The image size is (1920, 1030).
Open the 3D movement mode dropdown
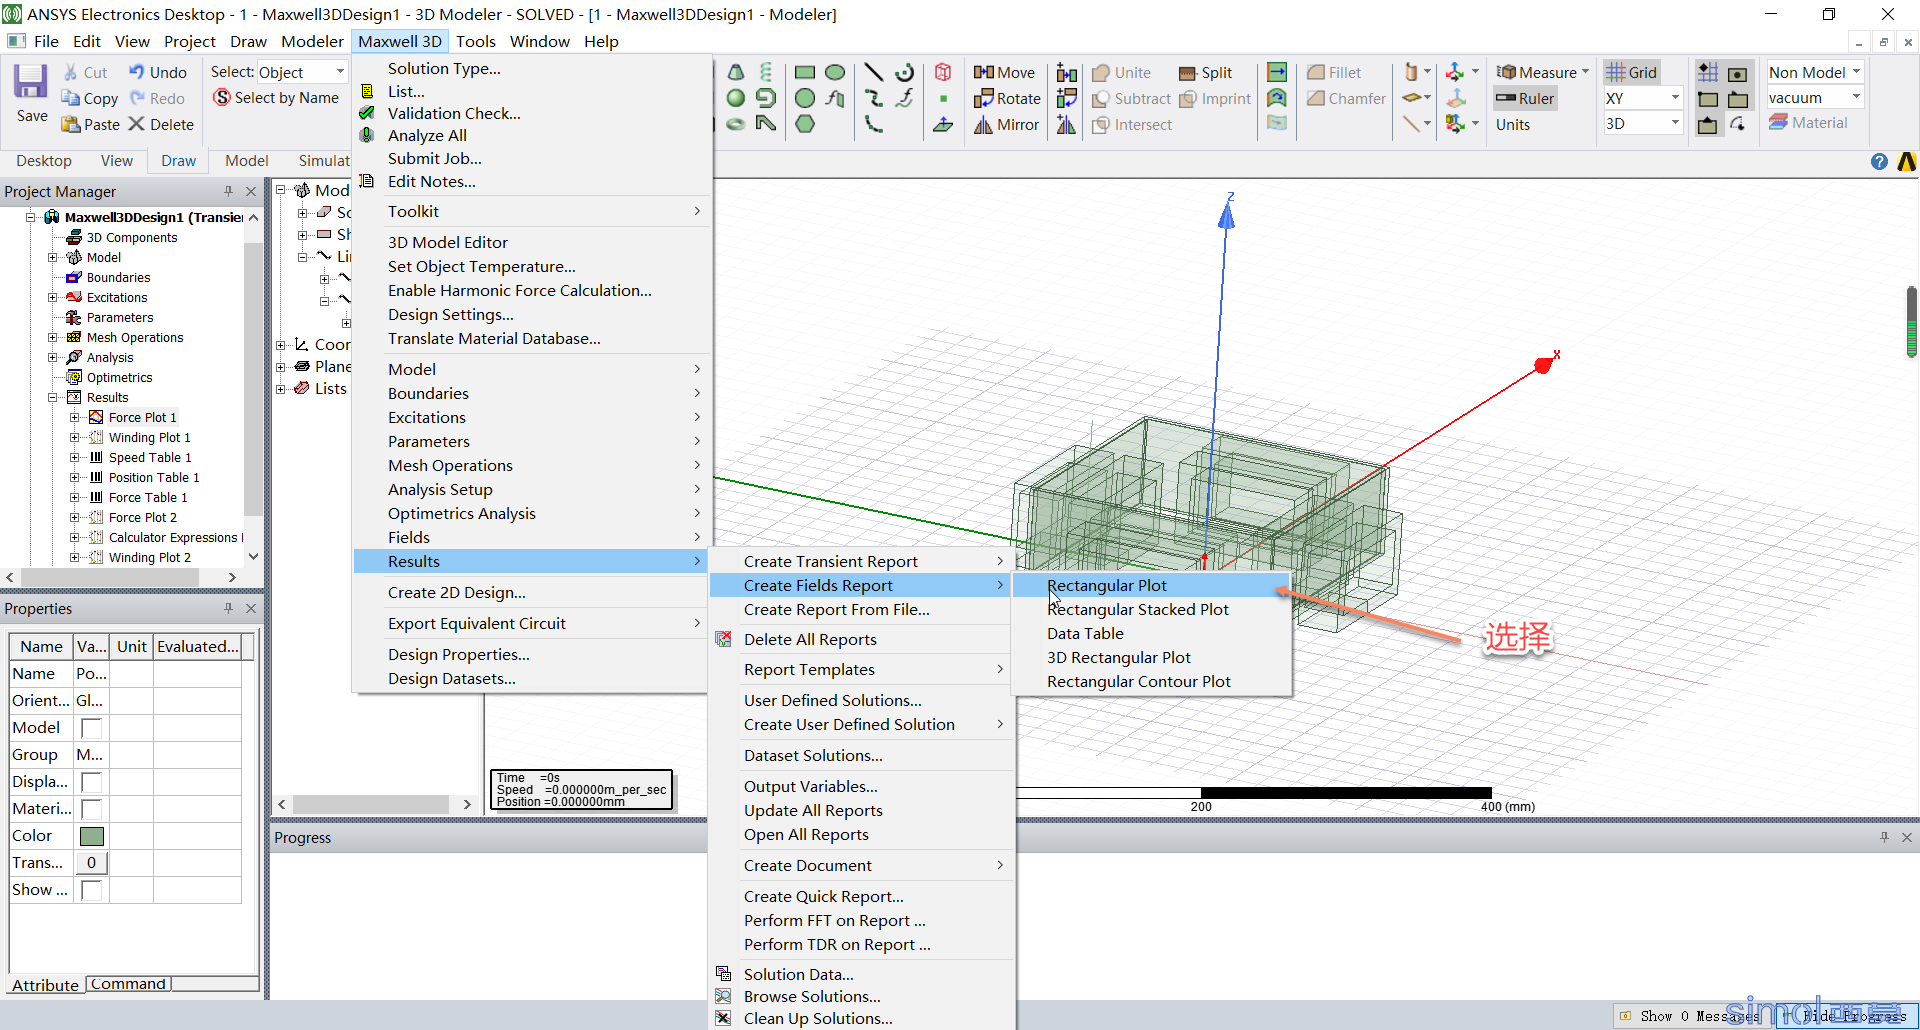1675,123
